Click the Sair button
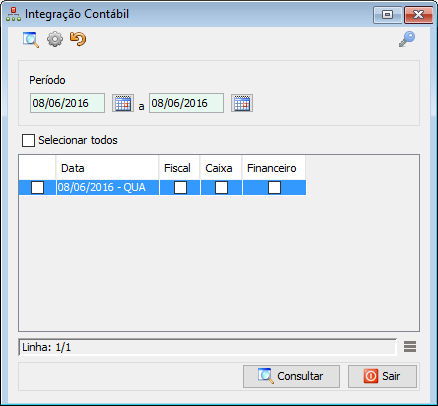The height and width of the screenshot is (406, 438). pyautogui.click(x=382, y=376)
